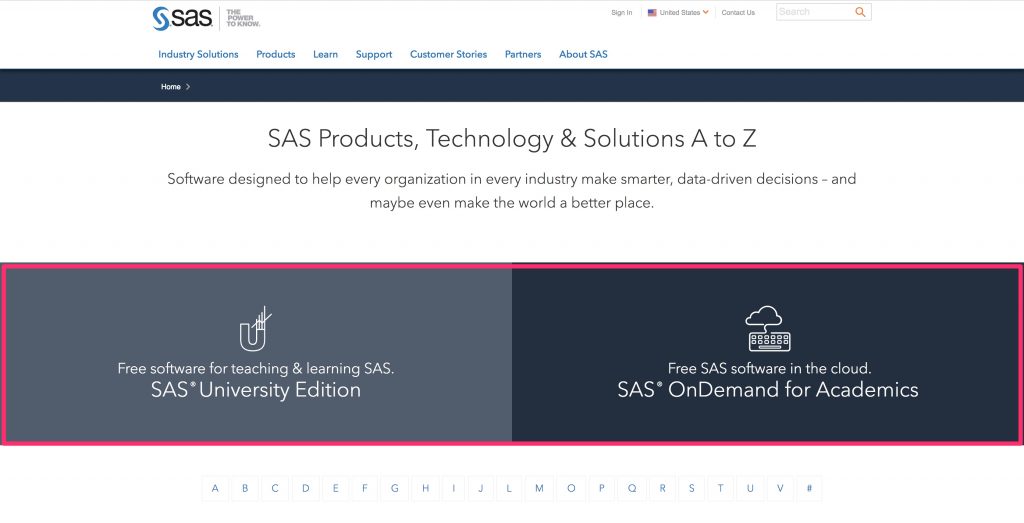Jump to products starting with J
Image resolution: width=1024 pixels, height=523 pixels.
pyautogui.click(x=481, y=488)
